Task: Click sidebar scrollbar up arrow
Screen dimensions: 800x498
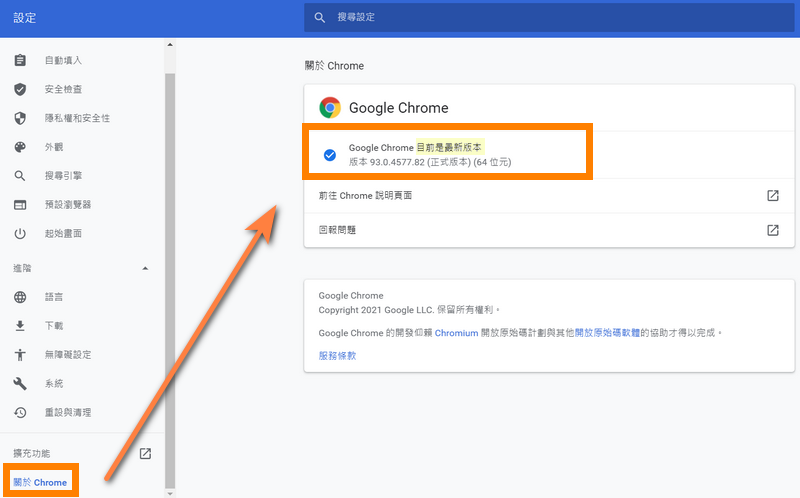Action: [x=170, y=45]
